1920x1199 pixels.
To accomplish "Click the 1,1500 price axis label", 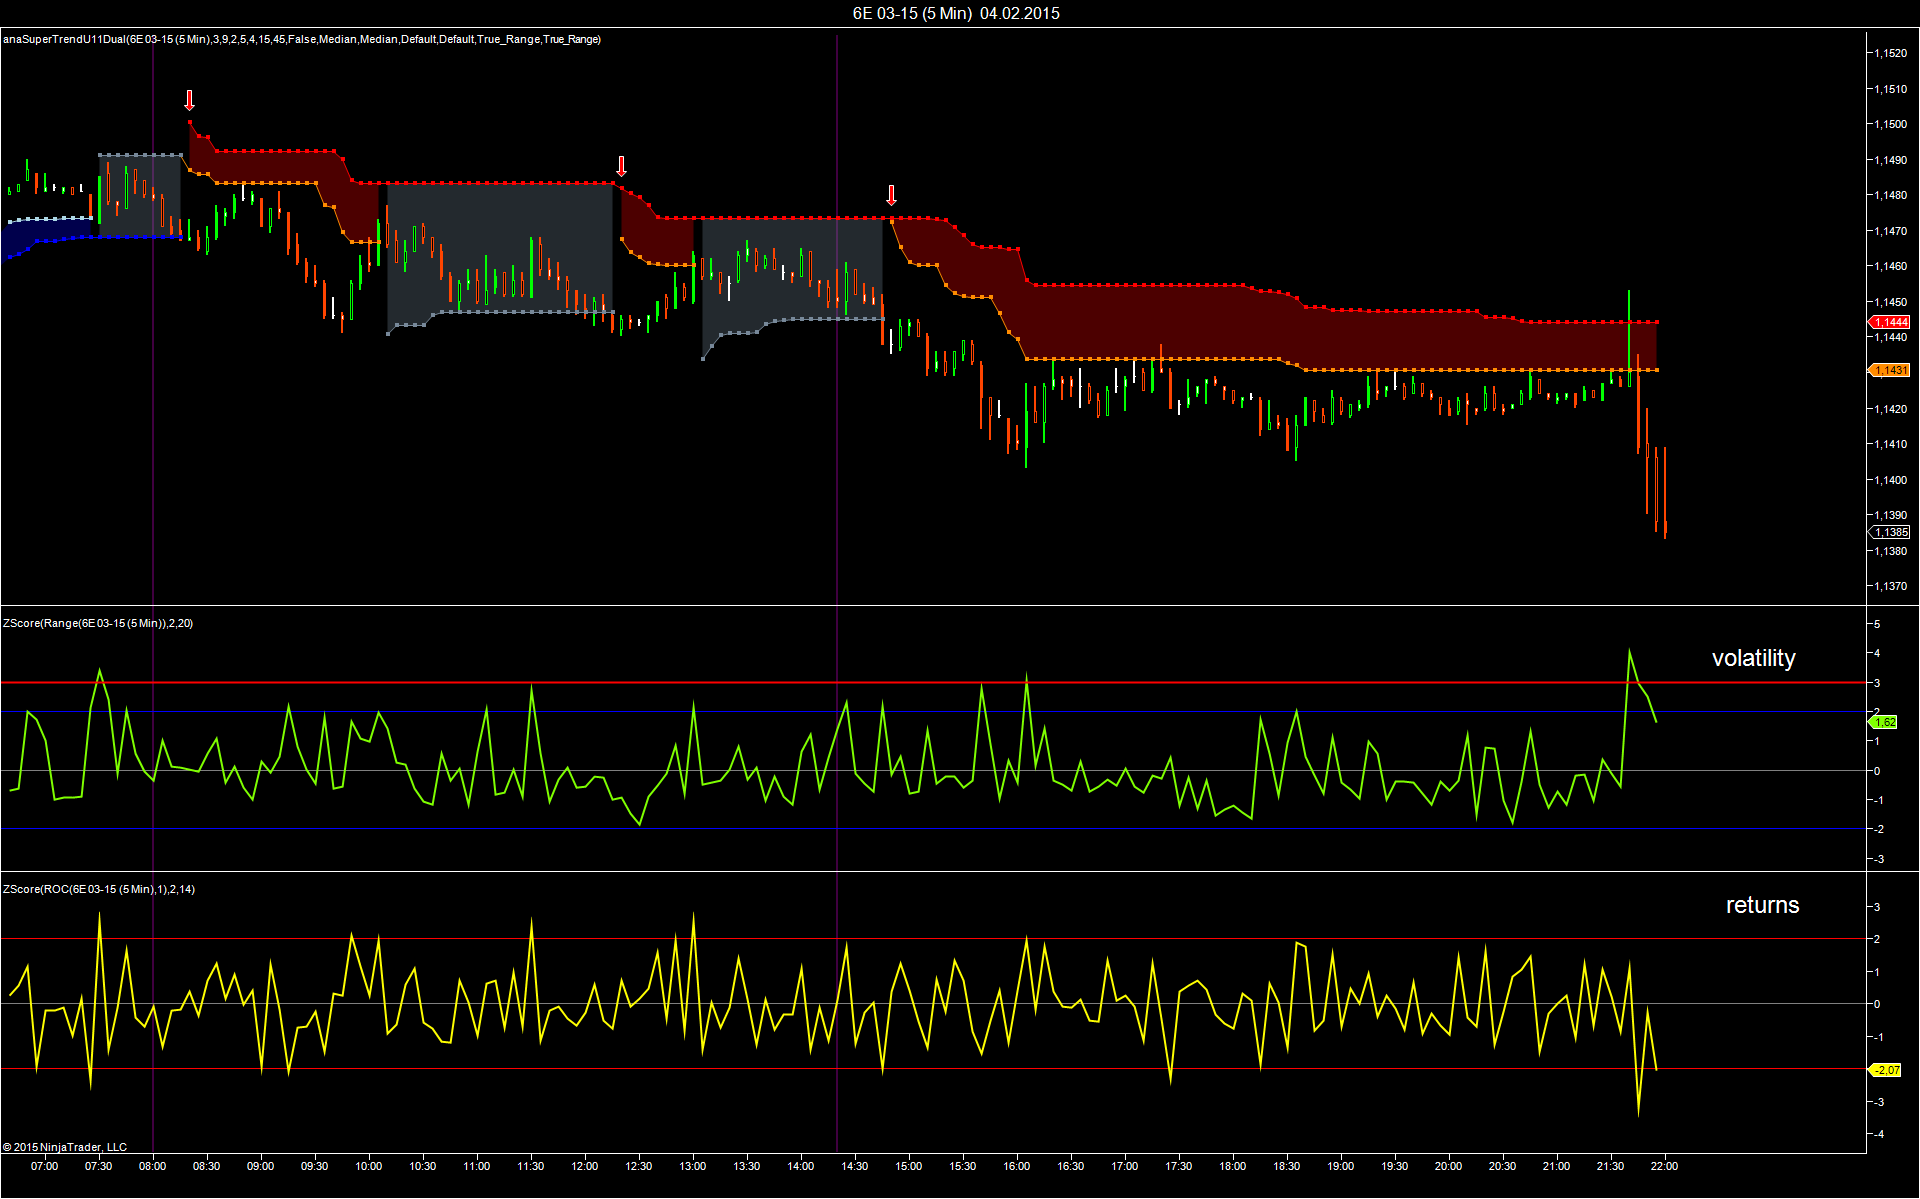I will (x=1890, y=124).
